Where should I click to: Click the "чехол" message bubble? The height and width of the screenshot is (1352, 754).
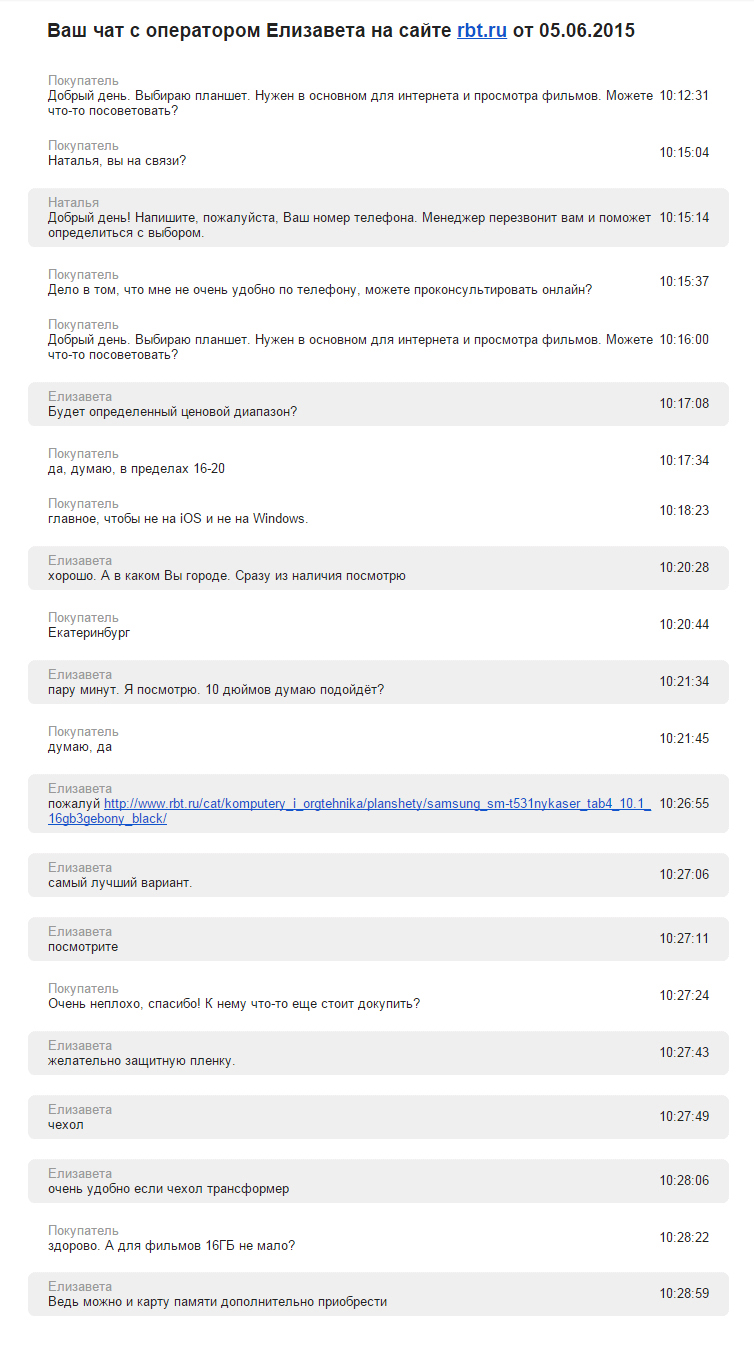378,1117
